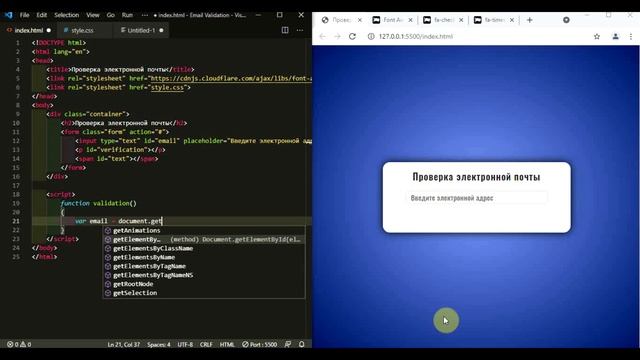Switch to the Untitled-1 editor tab
This screenshot has width=640, height=360.
click(141, 30)
